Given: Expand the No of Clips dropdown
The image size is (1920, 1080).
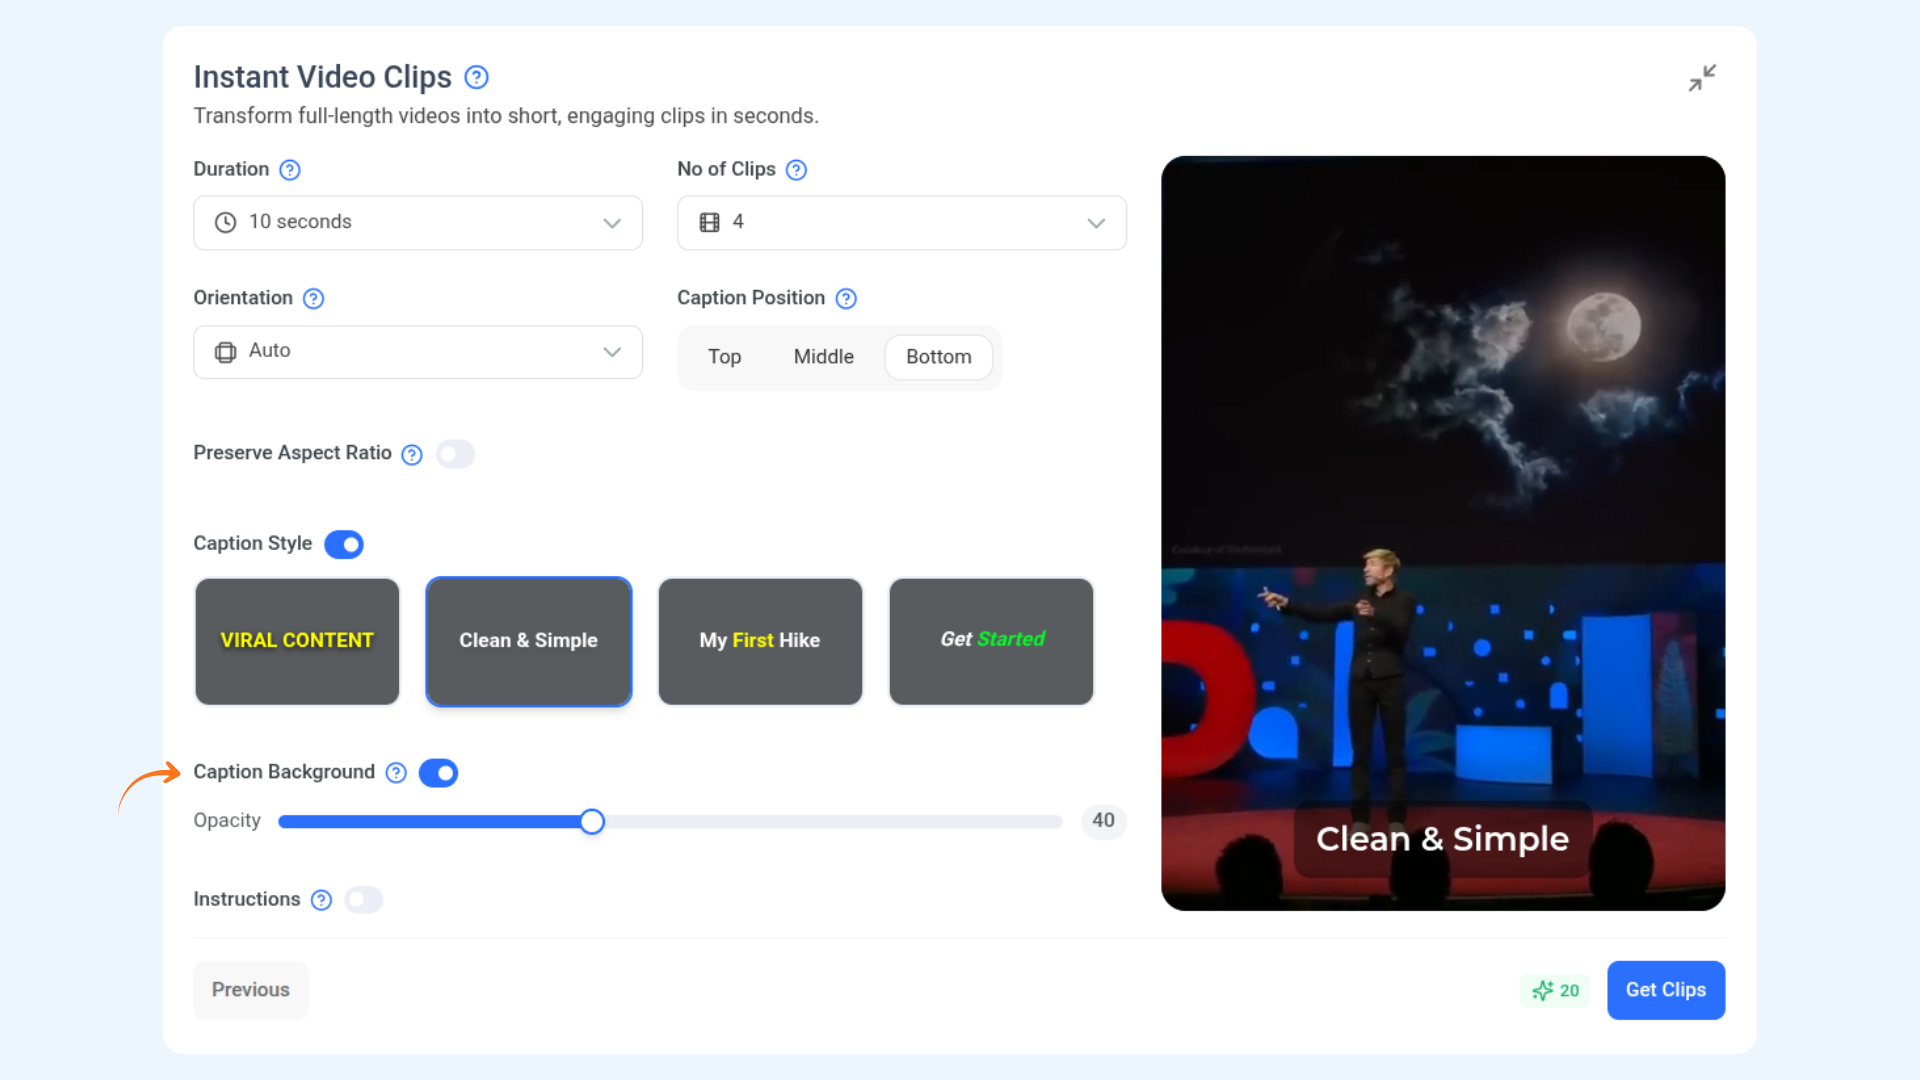Looking at the screenshot, I should [901, 223].
